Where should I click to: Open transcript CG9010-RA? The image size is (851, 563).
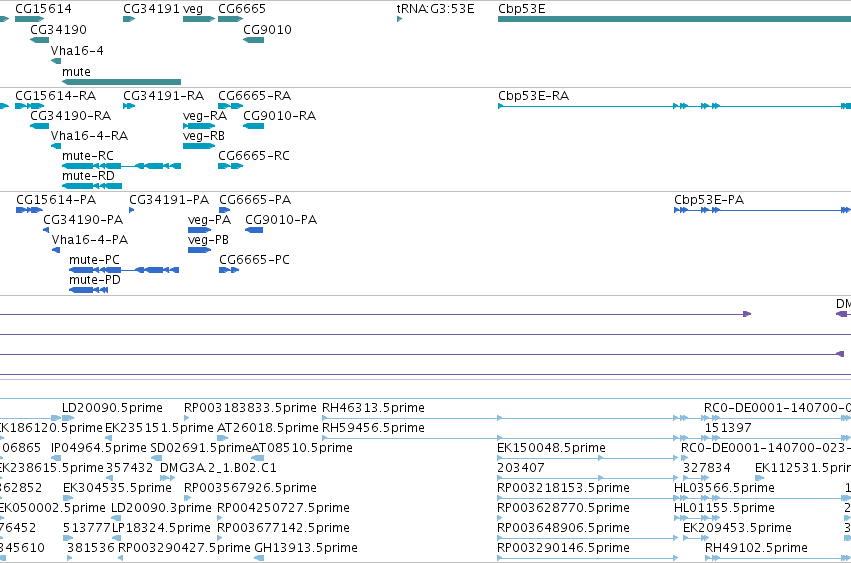pos(280,116)
